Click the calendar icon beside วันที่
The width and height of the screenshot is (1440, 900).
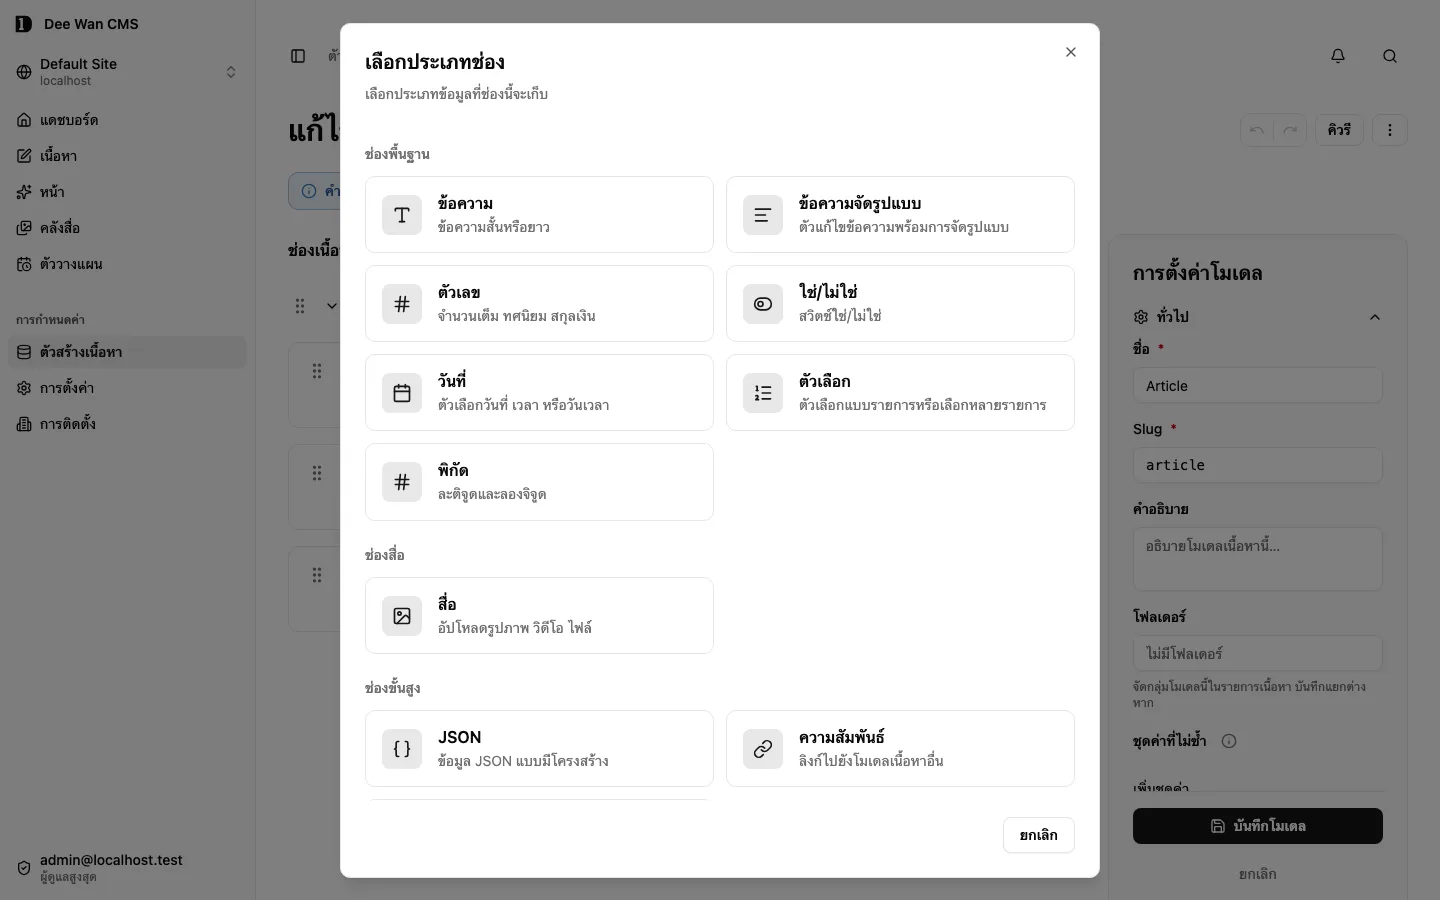[402, 393]
